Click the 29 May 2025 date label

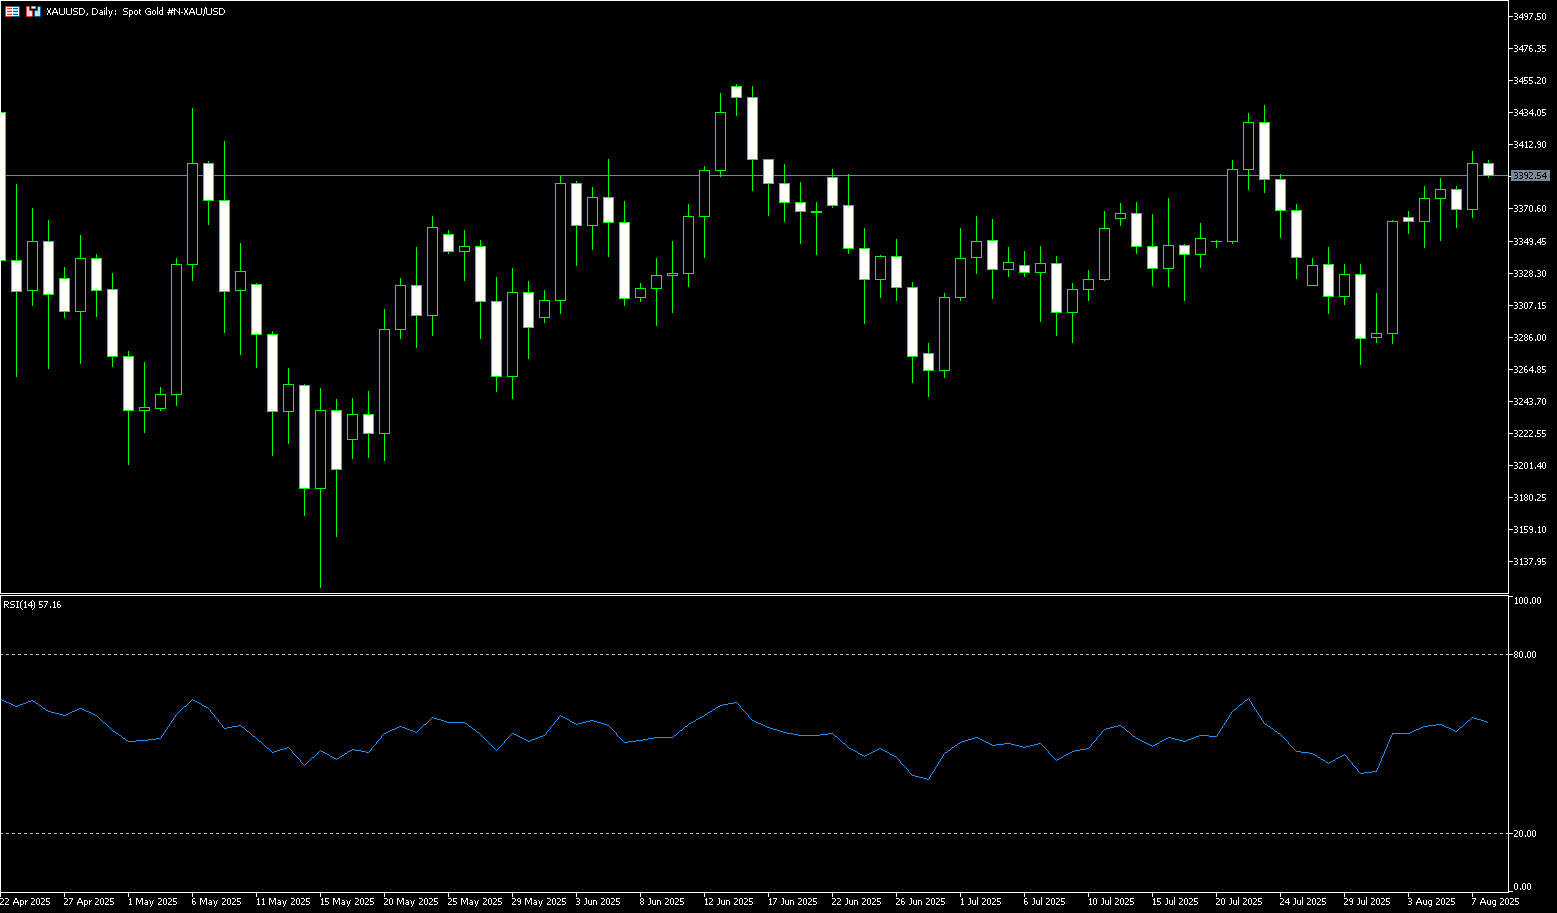537,902
